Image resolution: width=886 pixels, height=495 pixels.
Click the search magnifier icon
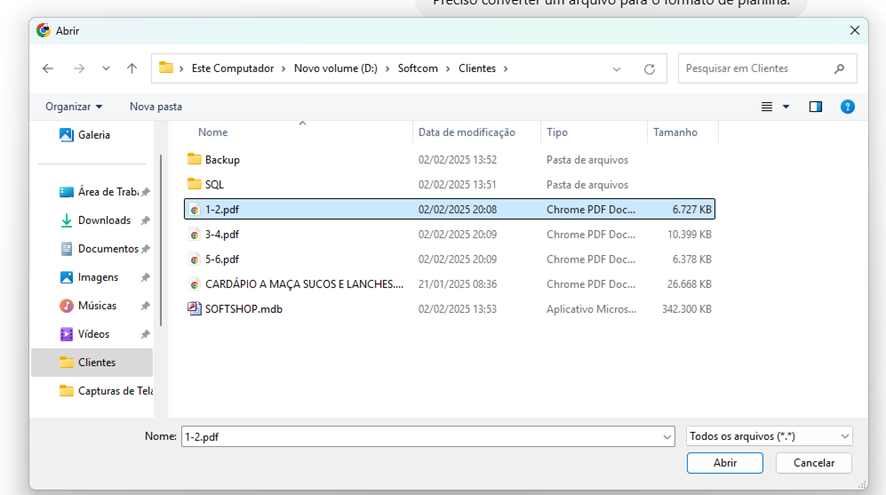pyautogui.click(x=839, y=69)
